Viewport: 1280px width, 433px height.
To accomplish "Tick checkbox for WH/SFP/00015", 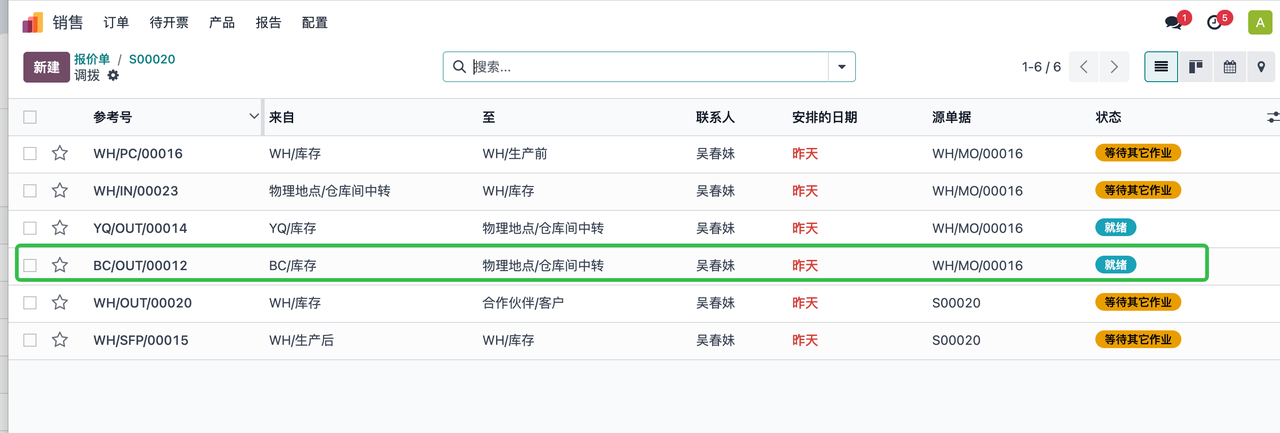I will pyautogui.click(x=30, y=340).
